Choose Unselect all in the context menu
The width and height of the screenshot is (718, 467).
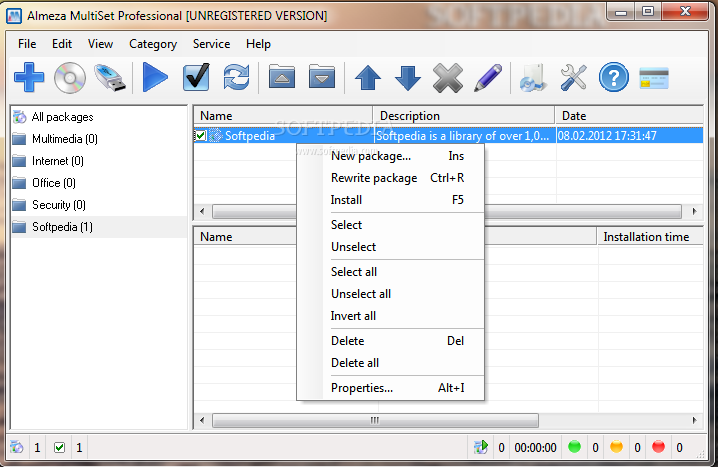pos(391,293)
